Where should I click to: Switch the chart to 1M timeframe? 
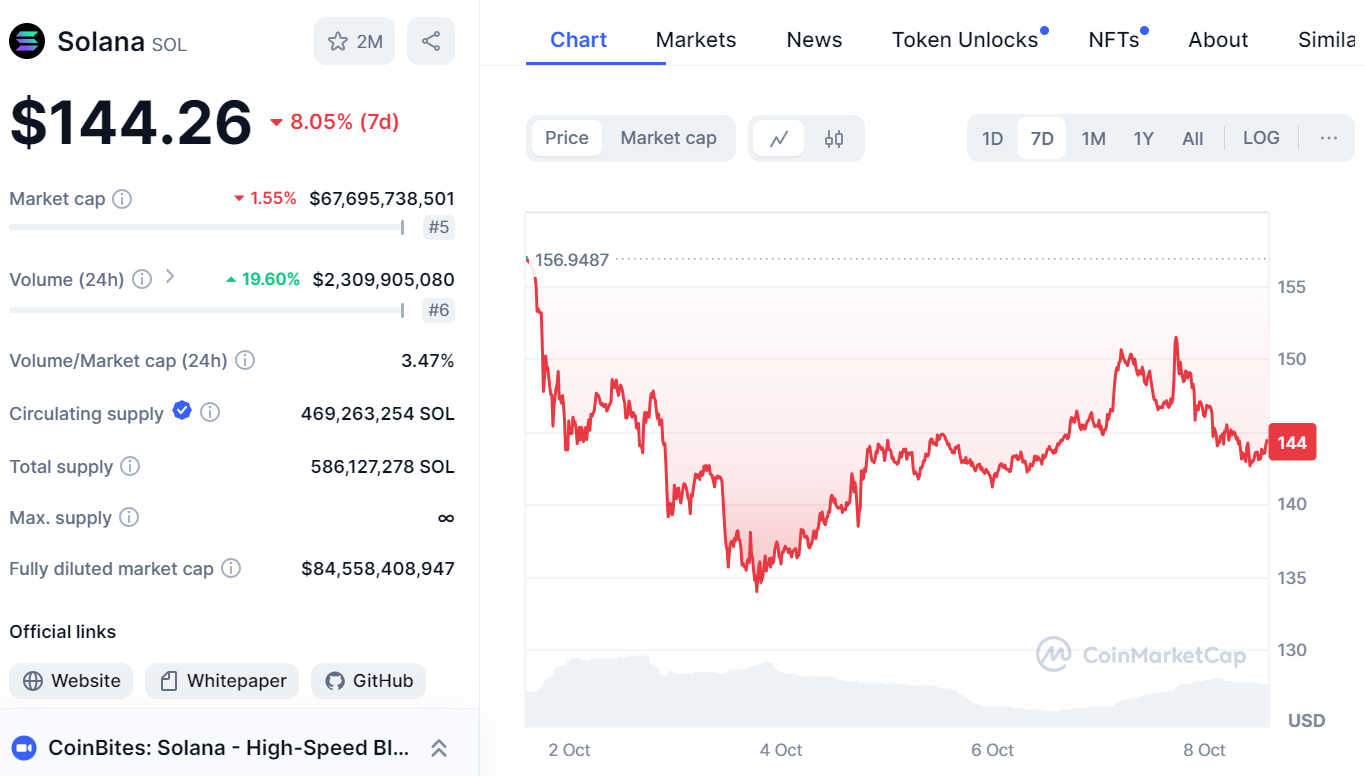[x=1093, y=138]
